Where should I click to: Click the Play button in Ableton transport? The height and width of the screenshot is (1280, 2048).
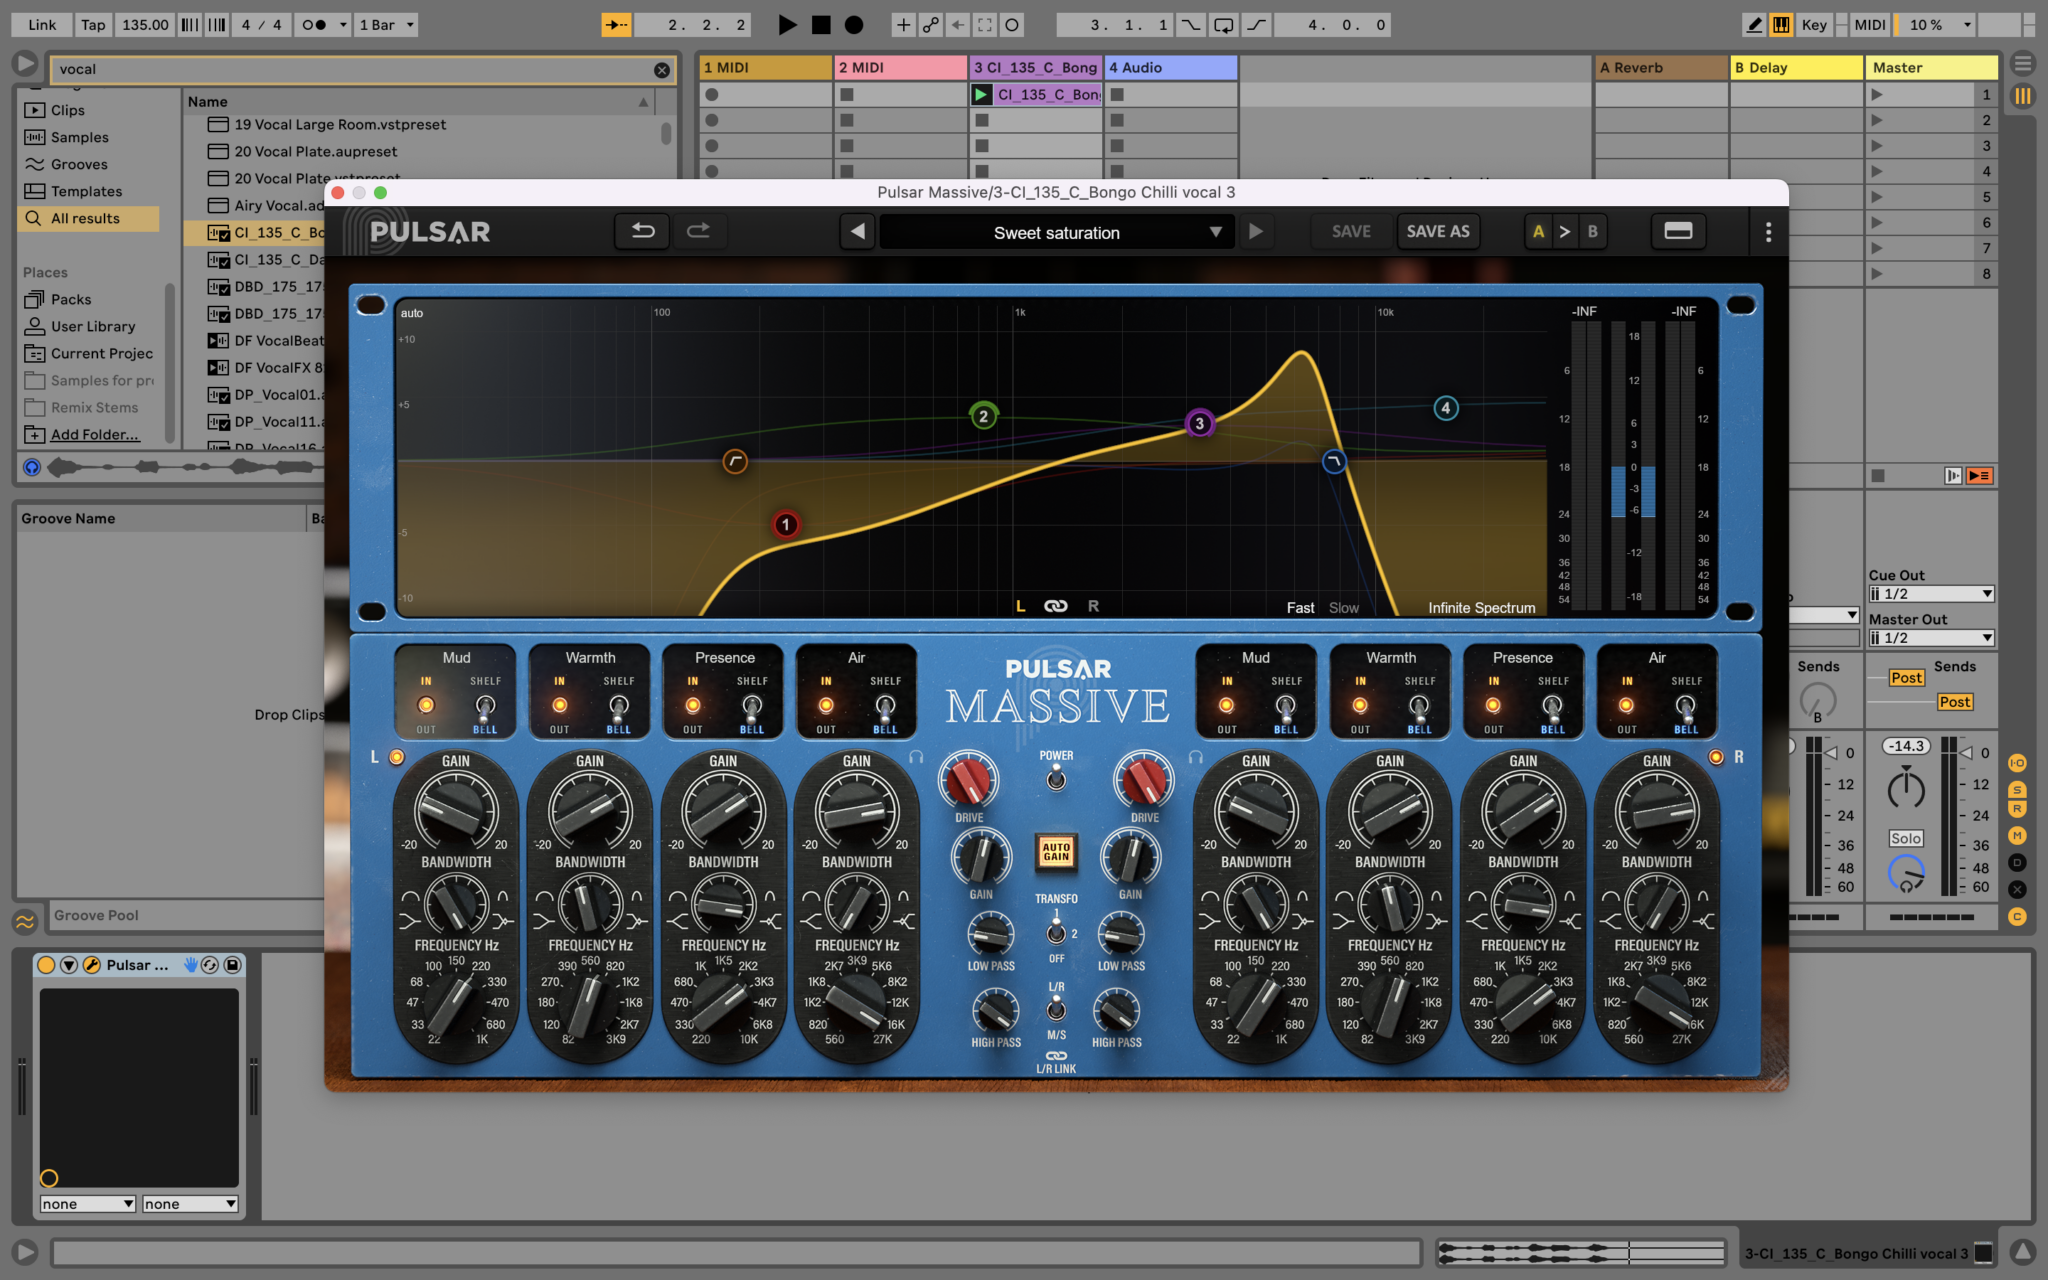(x=788, y=25)
